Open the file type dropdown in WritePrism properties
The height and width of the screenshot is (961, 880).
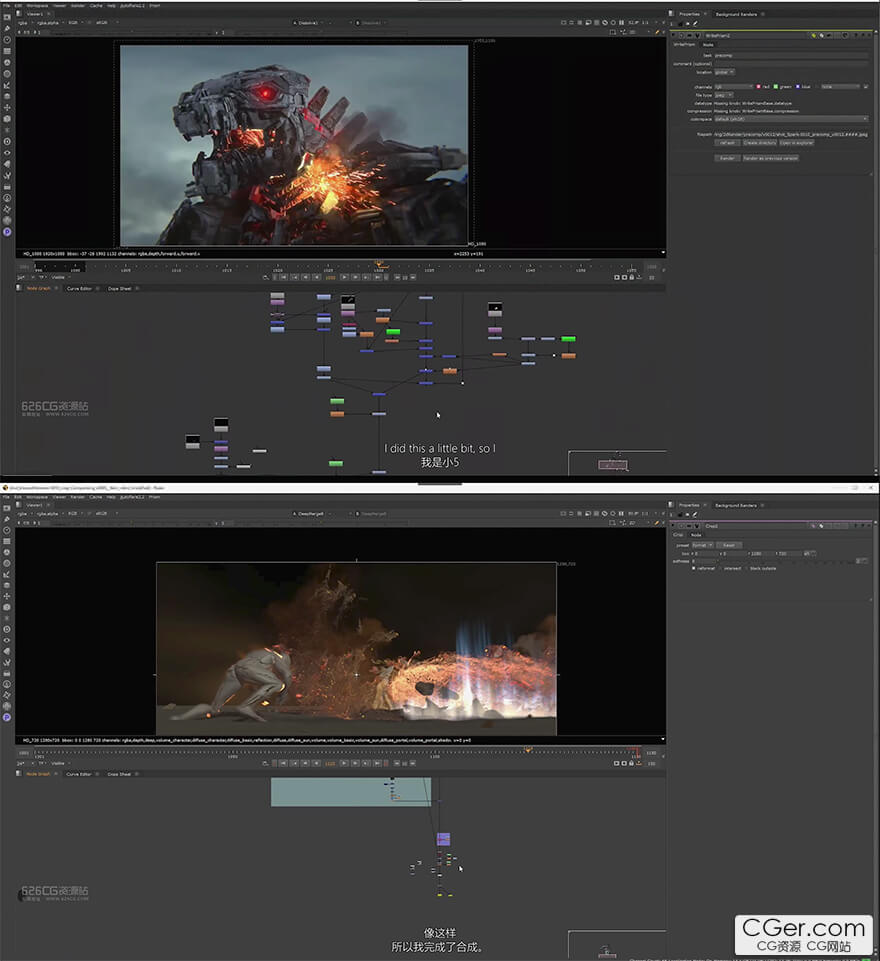(724, 95)
